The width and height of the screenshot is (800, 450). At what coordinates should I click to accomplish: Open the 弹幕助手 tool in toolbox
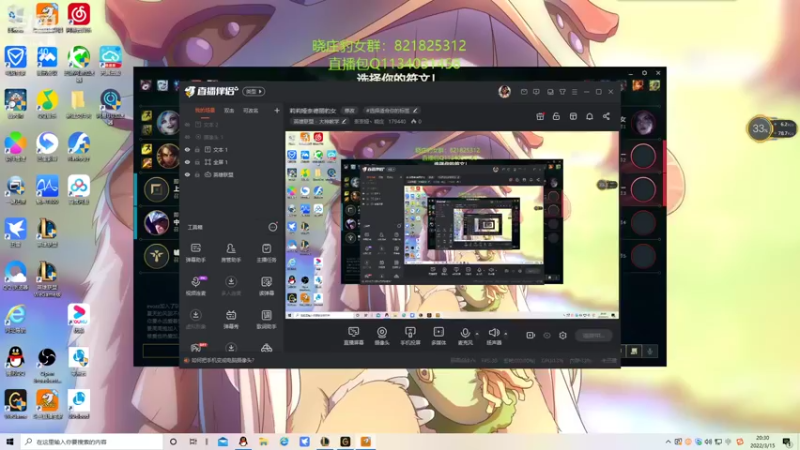[195, 253]
